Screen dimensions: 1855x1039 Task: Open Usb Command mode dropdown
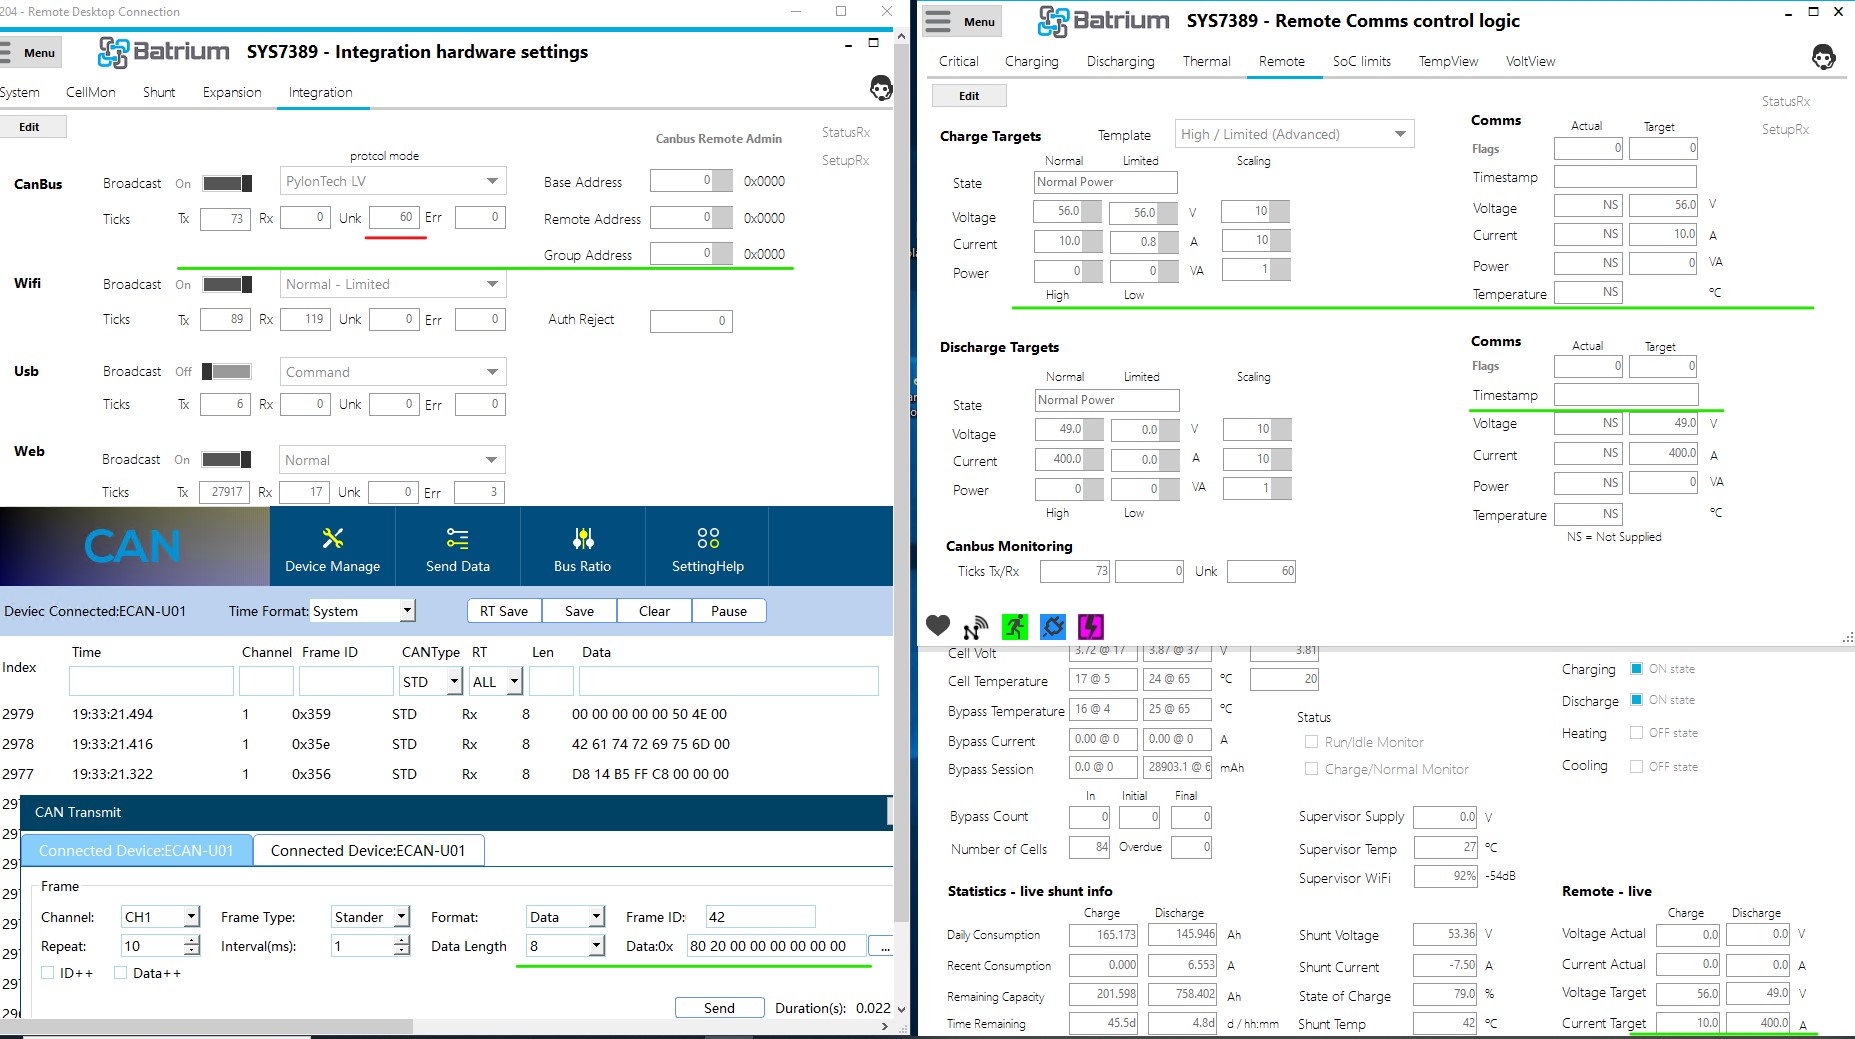click(x=393, y=372)
